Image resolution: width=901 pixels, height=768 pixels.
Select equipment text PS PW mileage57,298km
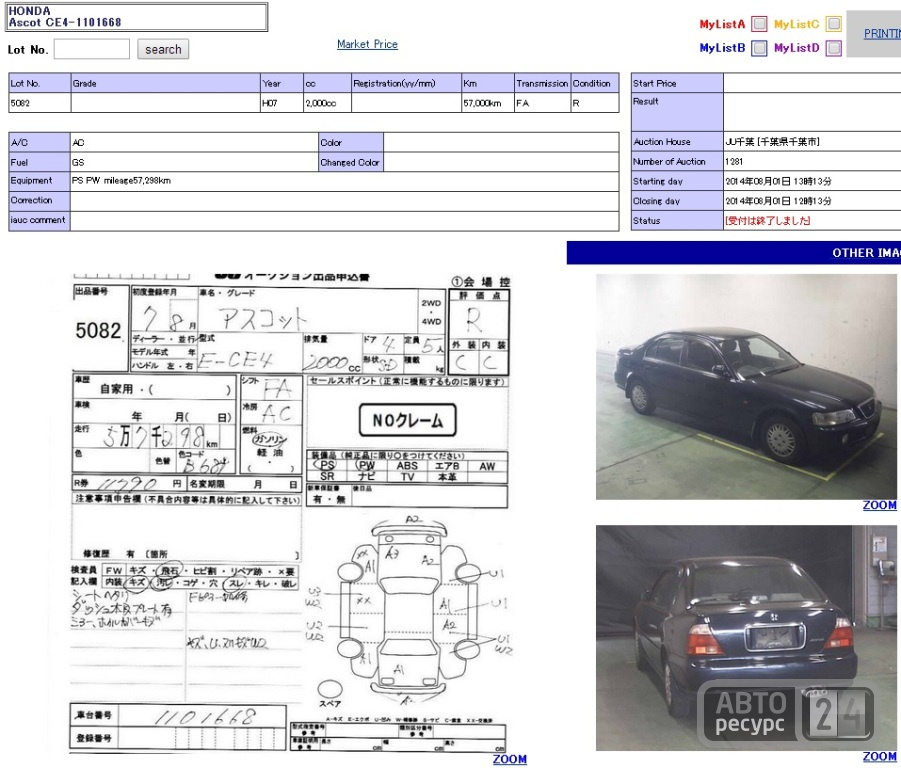(x=121, y=180)
